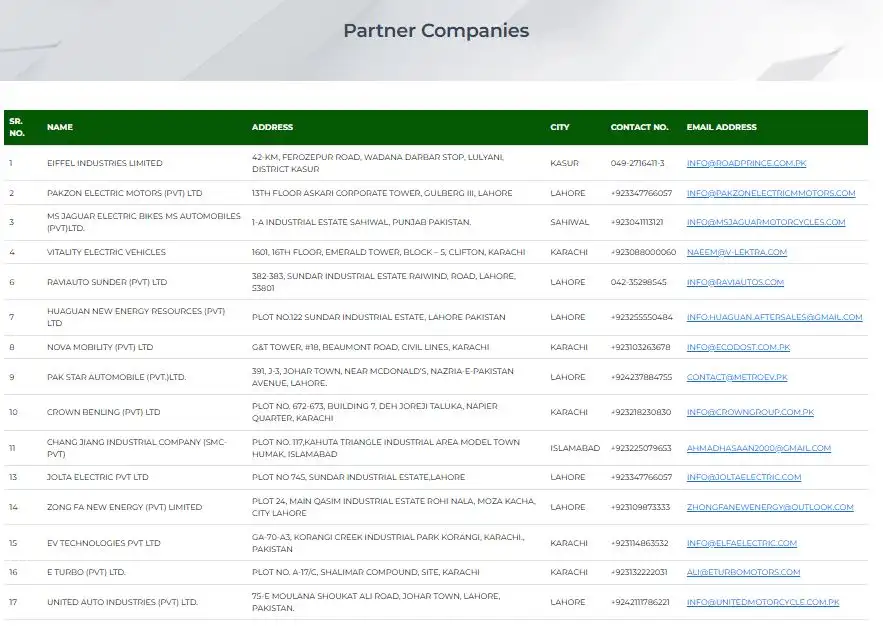Select PAK STAR AUTOMOBILE (PVT.)LTD. name
The height and width of the screenshot is (631, 883).
pos(117,377)
